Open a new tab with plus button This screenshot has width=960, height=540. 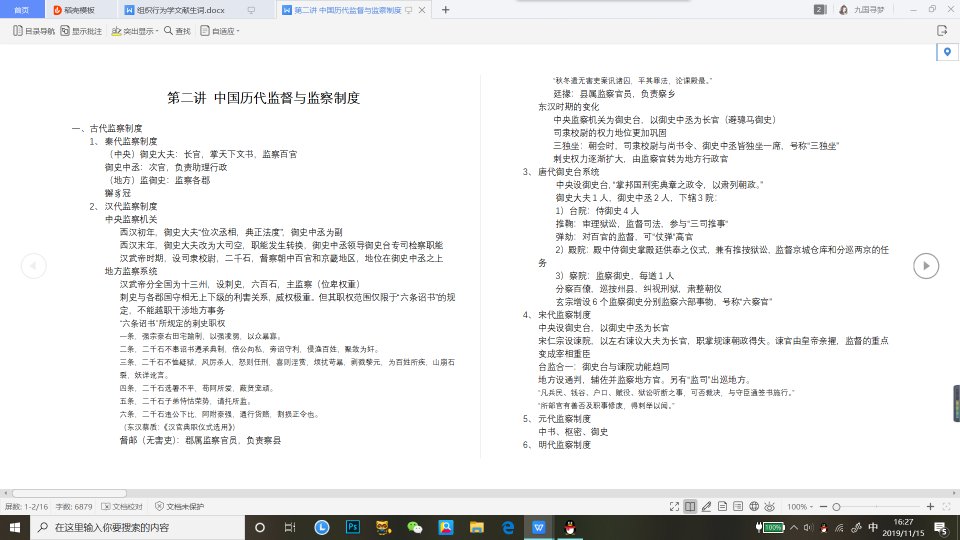[446, 10]
